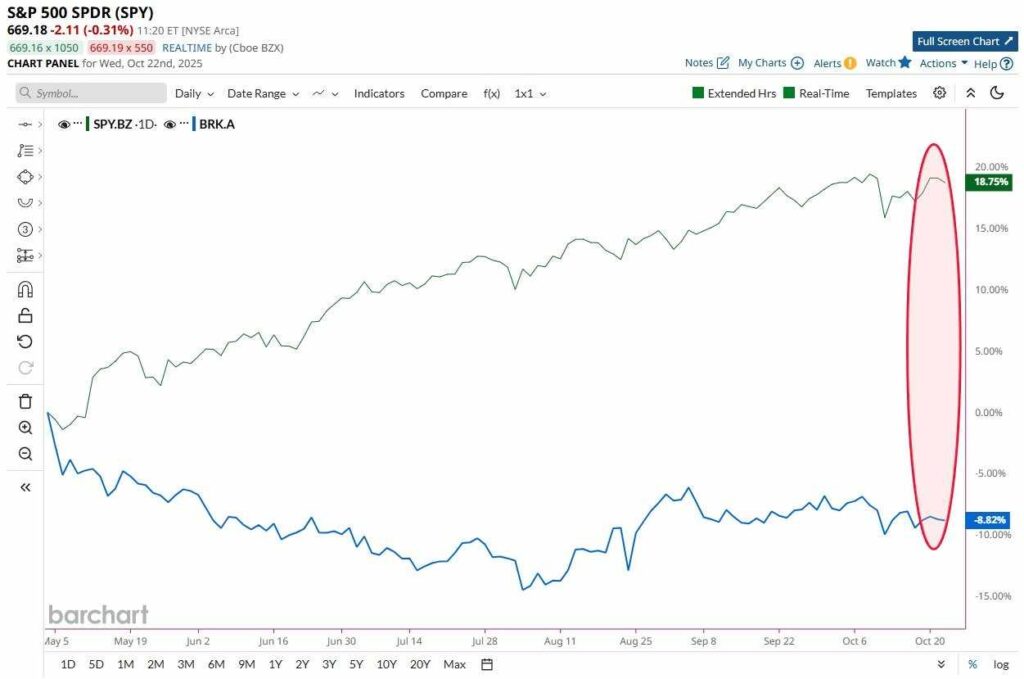Delete drawings with trash icon

coord(26,402)
